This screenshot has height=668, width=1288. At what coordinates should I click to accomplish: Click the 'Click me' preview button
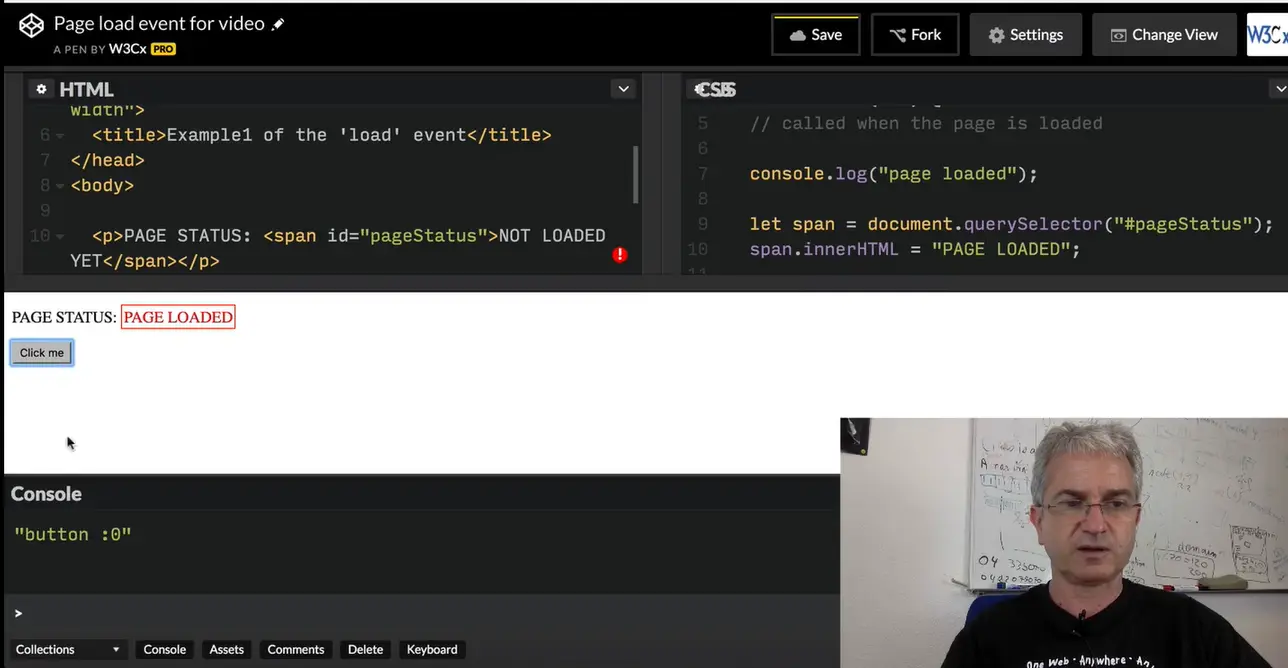pyautogui.click(x=42, y=353)
